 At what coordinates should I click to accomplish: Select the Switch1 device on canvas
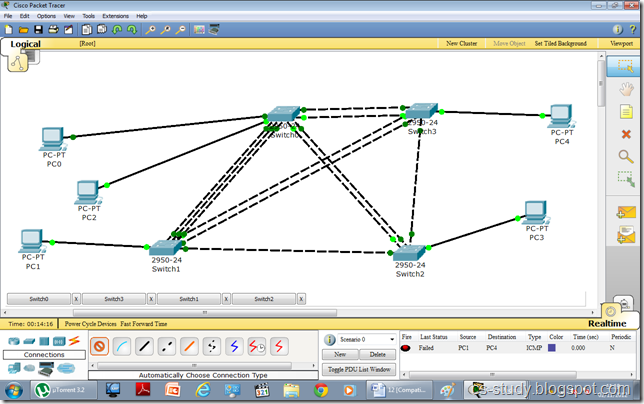point(166,248)
